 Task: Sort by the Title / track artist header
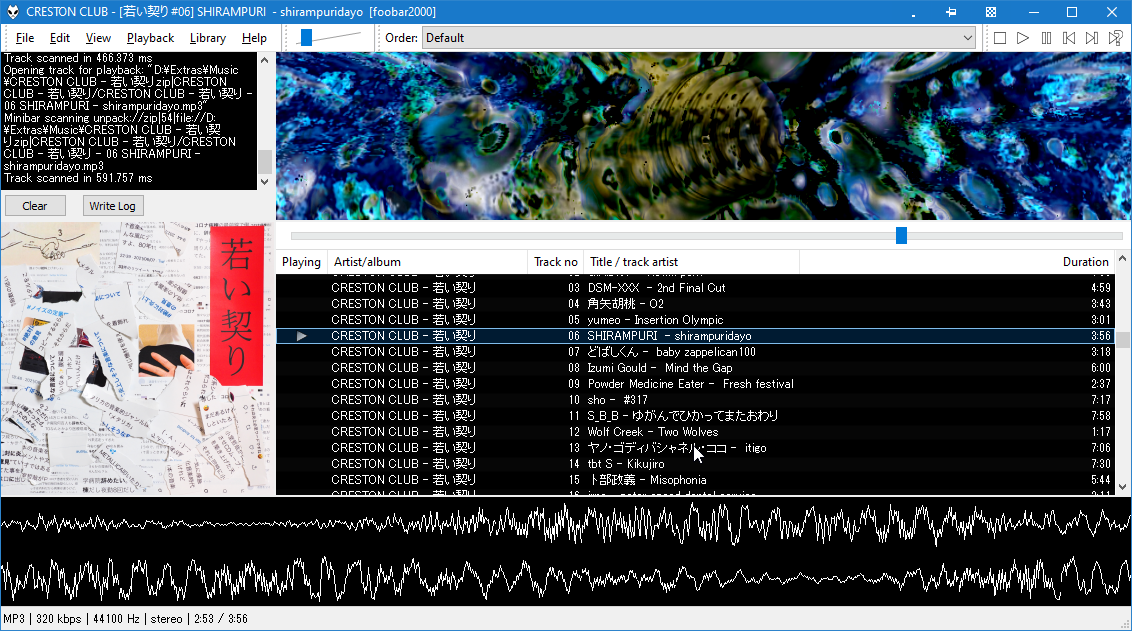coord(692,262)
